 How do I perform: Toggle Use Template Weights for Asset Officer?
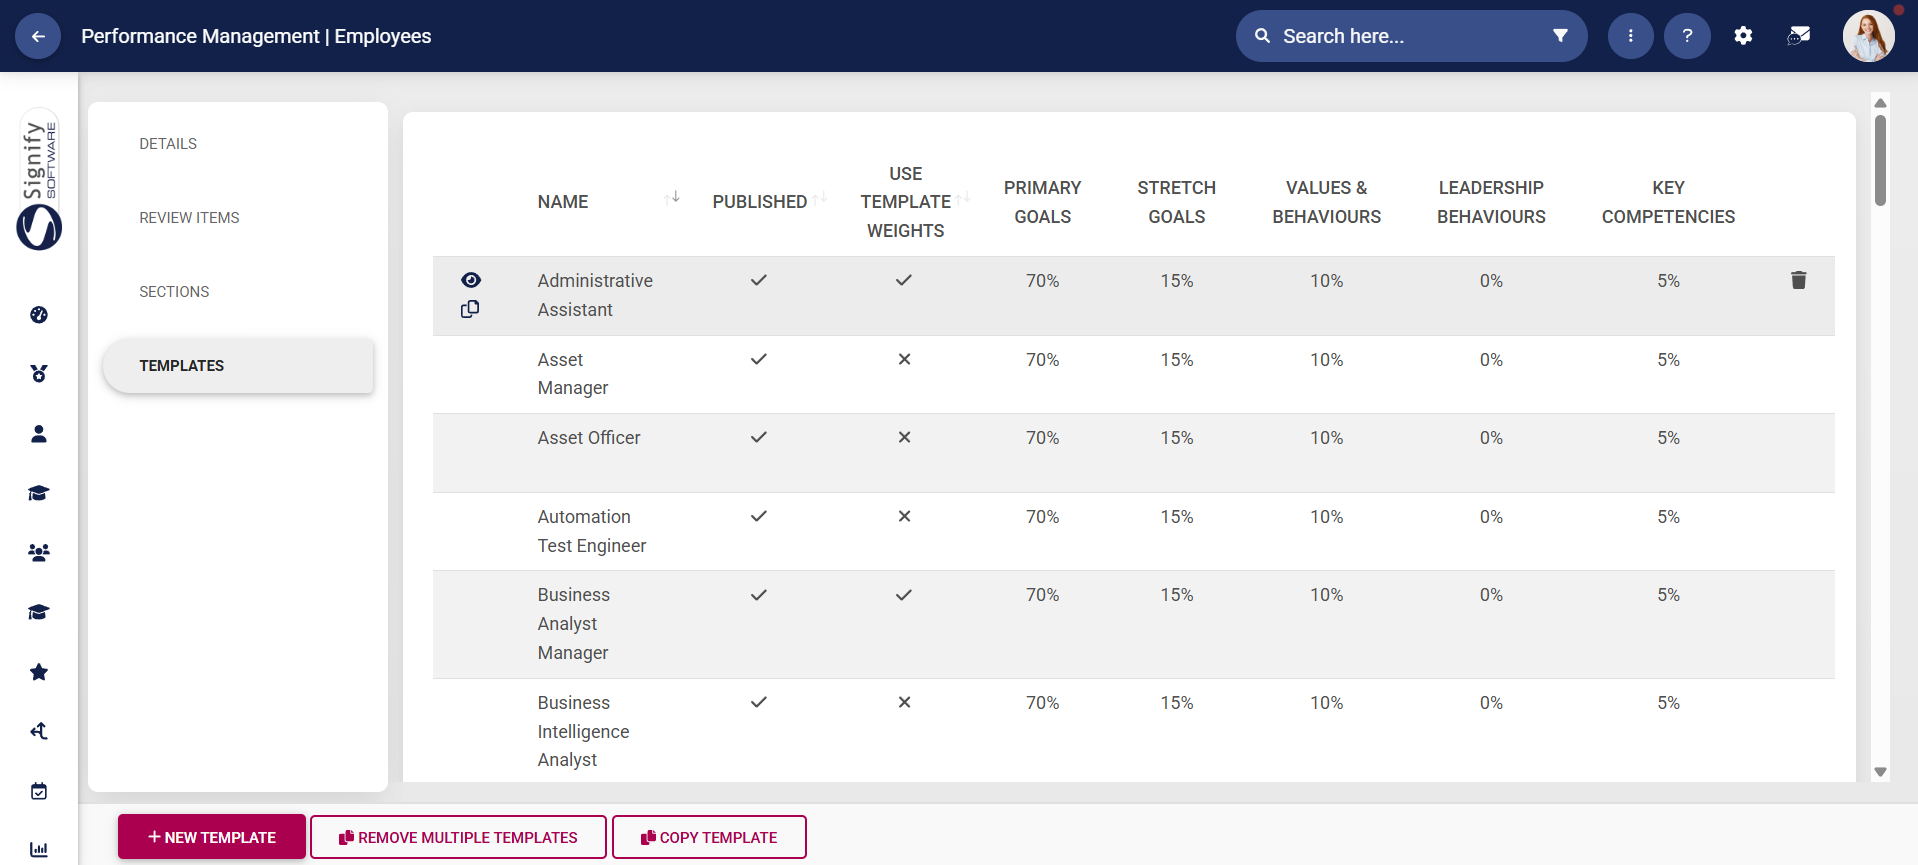point(904,438)
